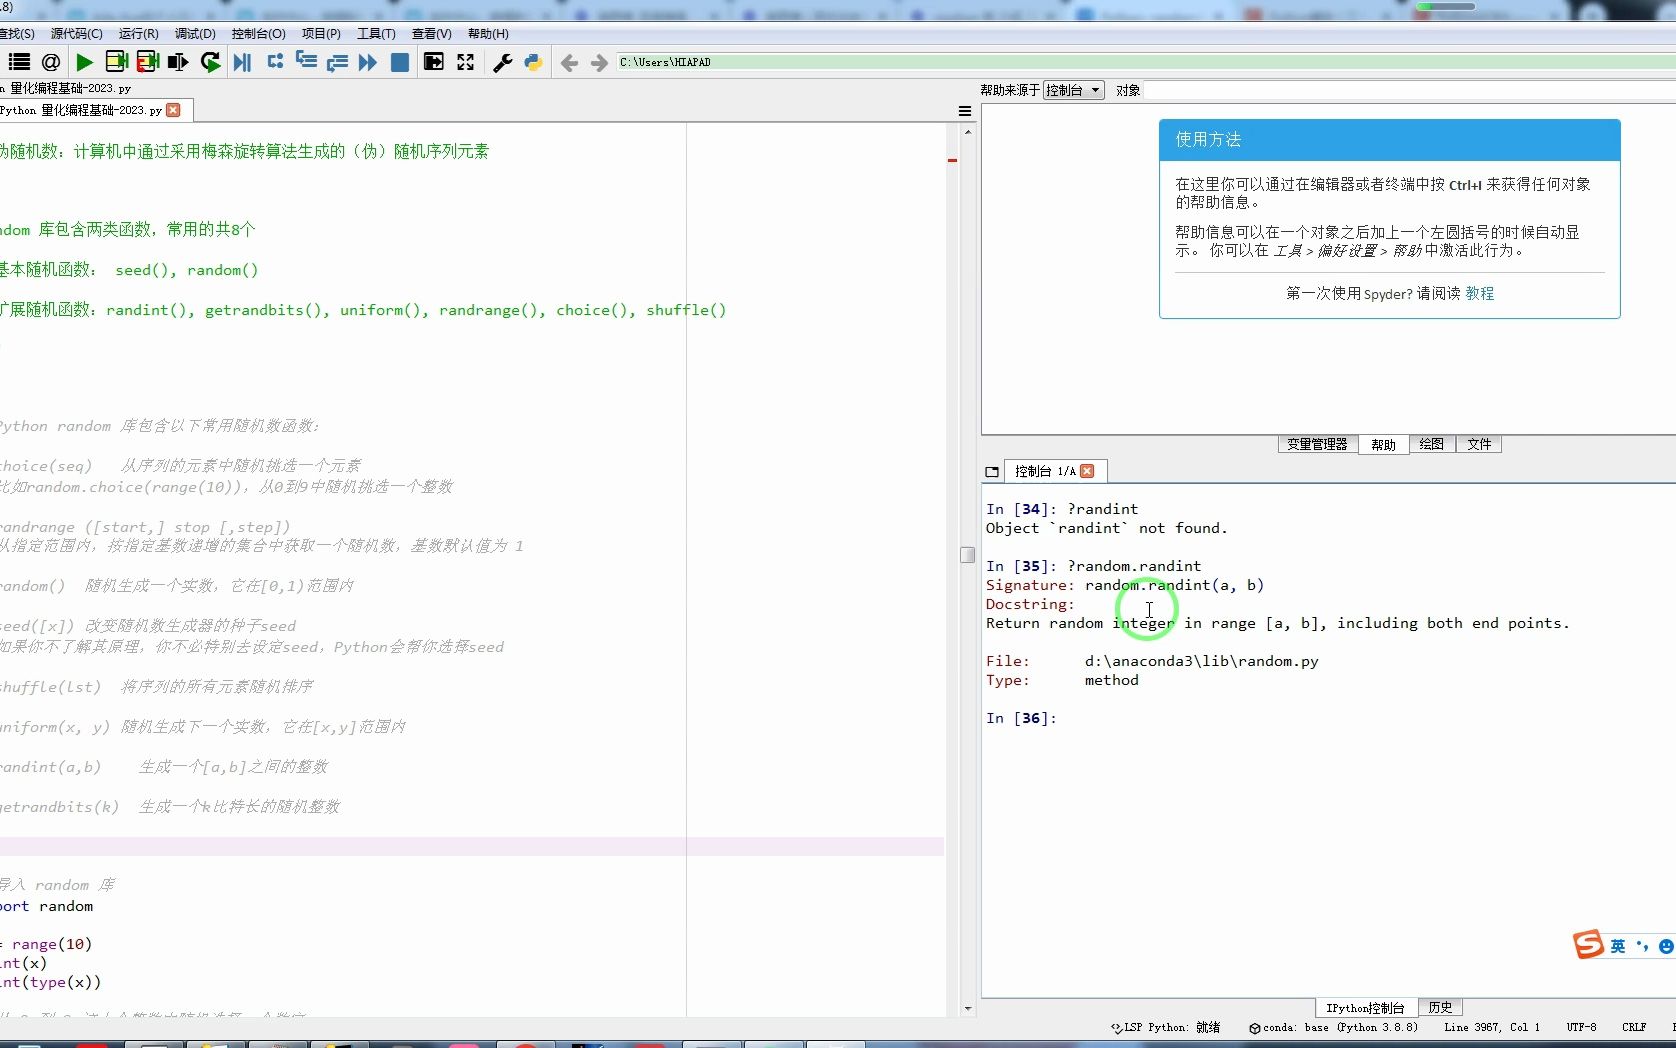Switch to the 文件 tab
The image size is (1676, 1048).
coord(1479,444)
